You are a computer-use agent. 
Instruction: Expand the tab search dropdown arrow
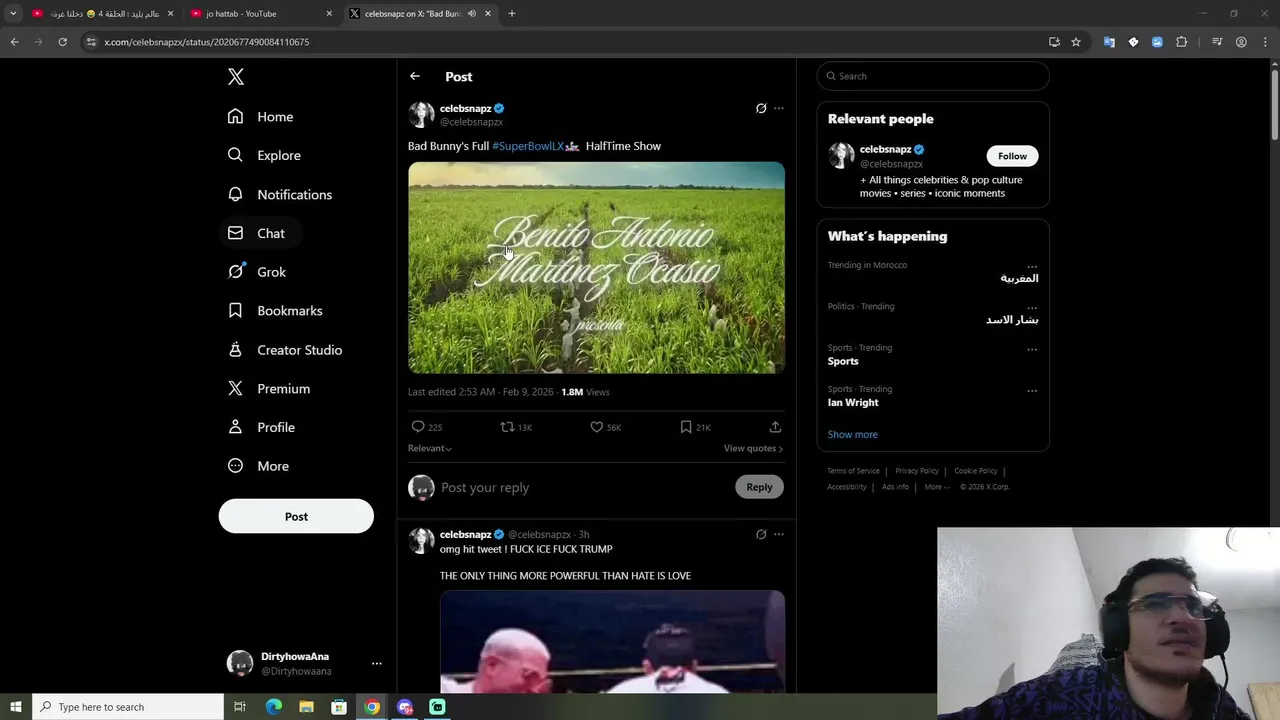click(13, 14)
